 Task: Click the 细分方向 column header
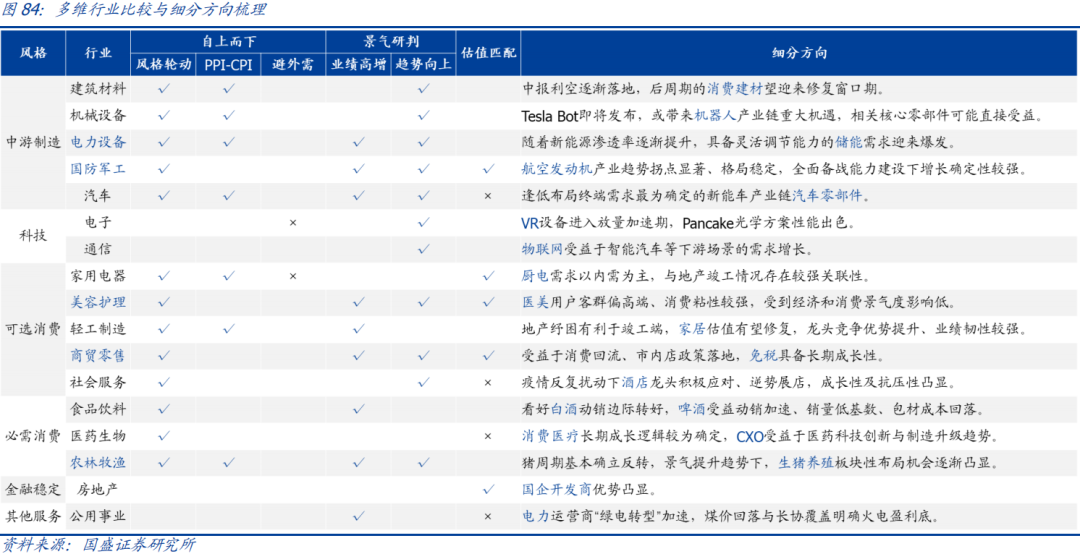(799, 53)
